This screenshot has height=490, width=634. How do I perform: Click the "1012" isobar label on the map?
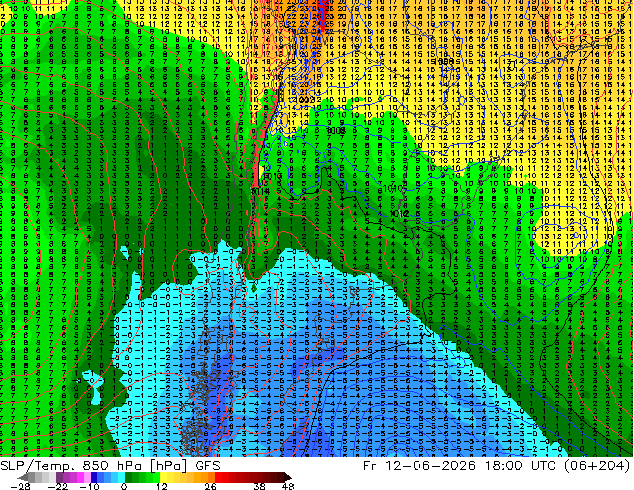pyautogui.click(x=399, y=213)
